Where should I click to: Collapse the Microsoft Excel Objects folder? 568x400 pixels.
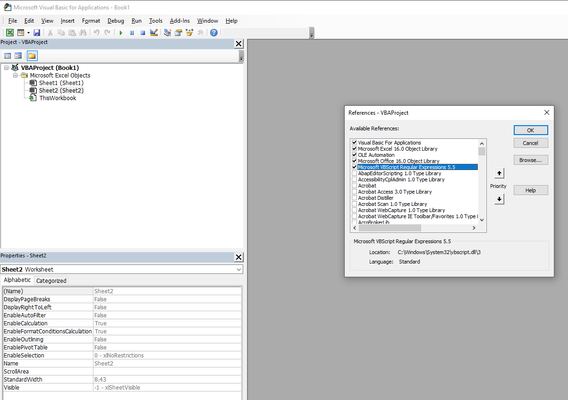[15, 75]
